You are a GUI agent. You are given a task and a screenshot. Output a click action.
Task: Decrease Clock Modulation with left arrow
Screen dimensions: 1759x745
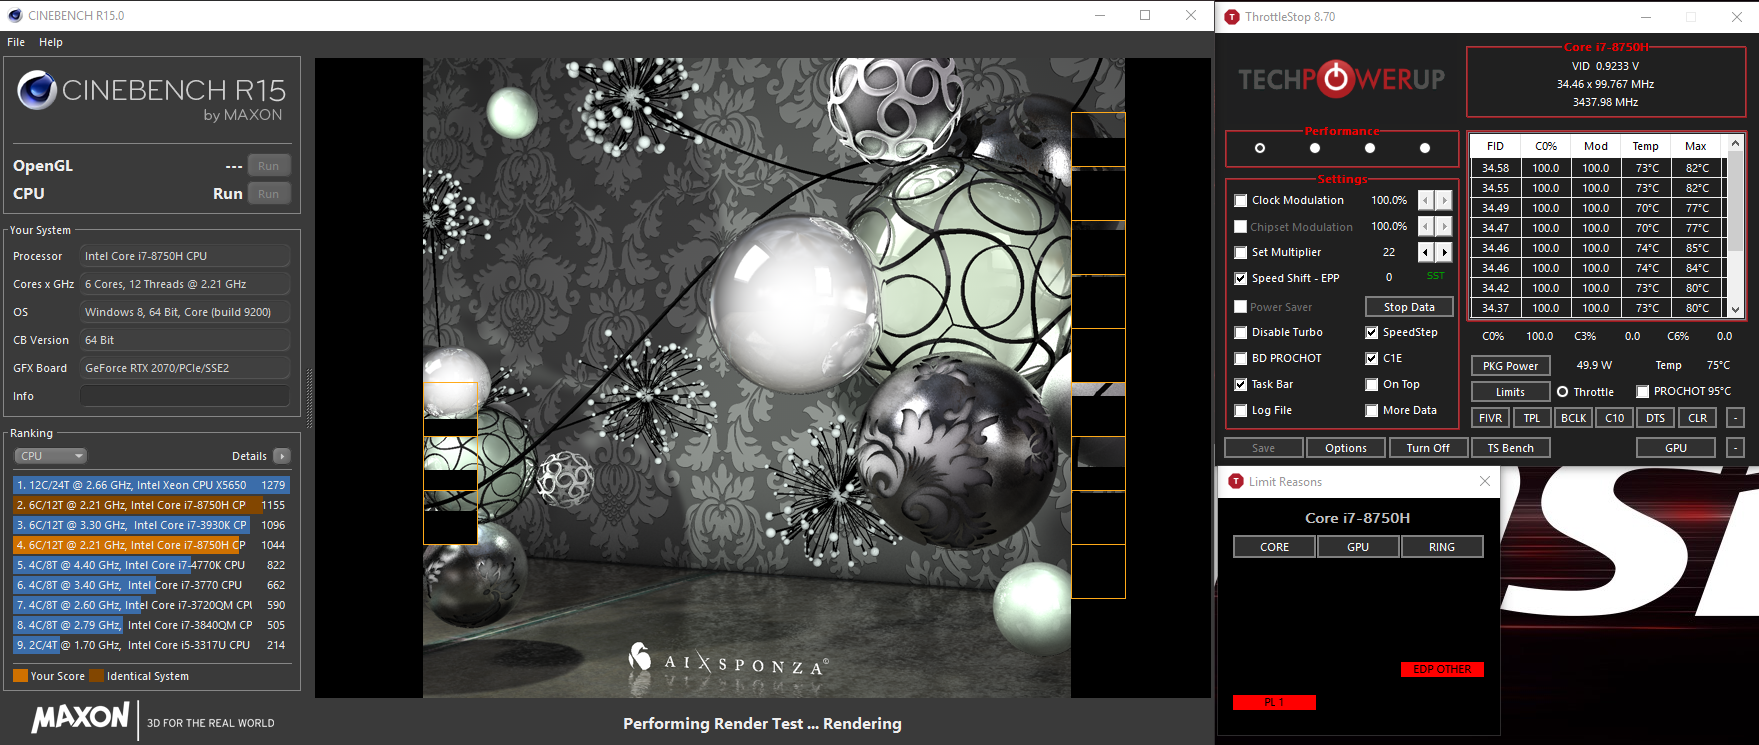[x=1426, y=200]
